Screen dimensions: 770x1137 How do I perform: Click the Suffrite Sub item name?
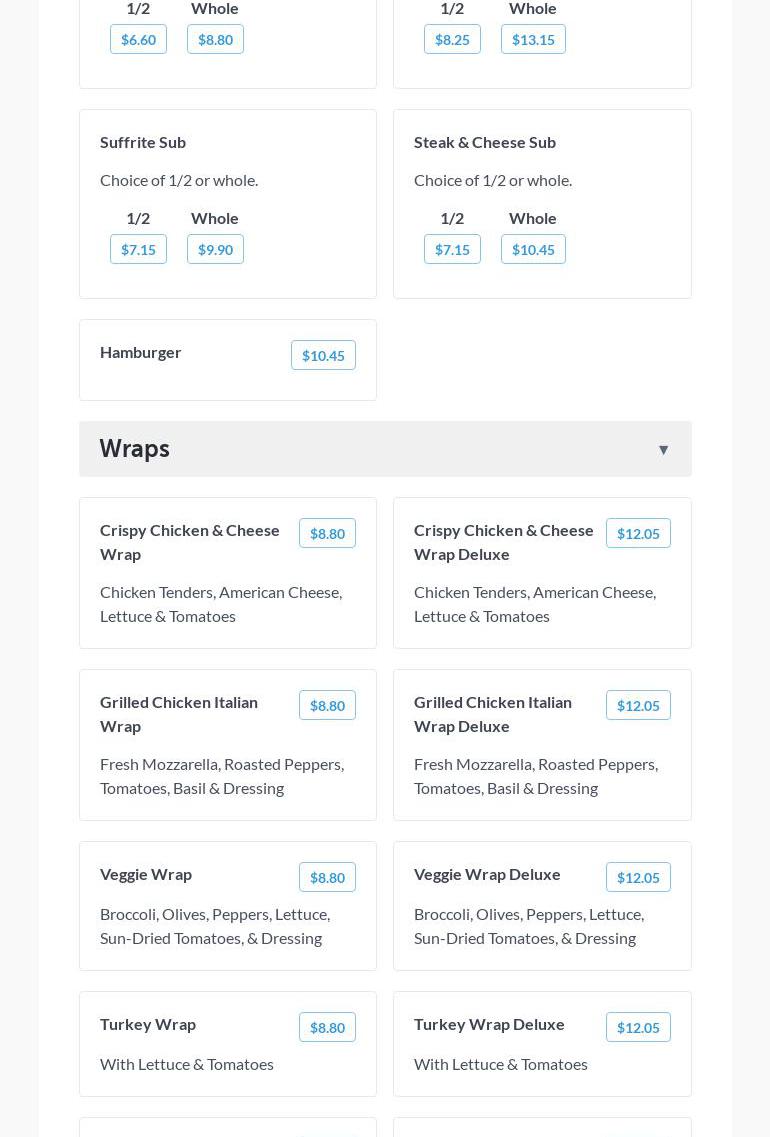(143, 142)
